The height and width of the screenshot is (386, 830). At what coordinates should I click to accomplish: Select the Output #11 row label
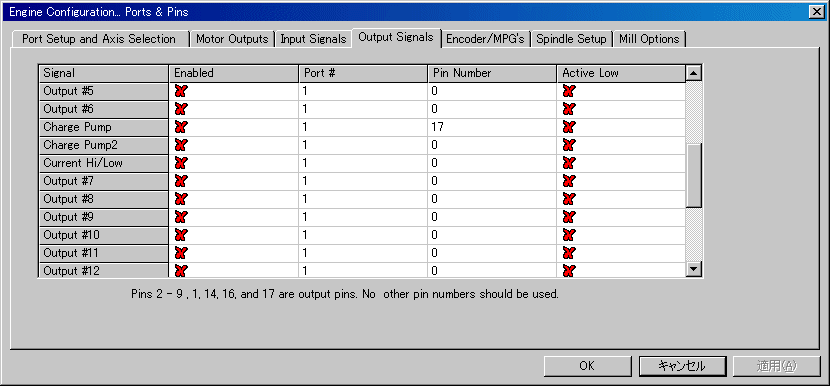tap(104, 253)
